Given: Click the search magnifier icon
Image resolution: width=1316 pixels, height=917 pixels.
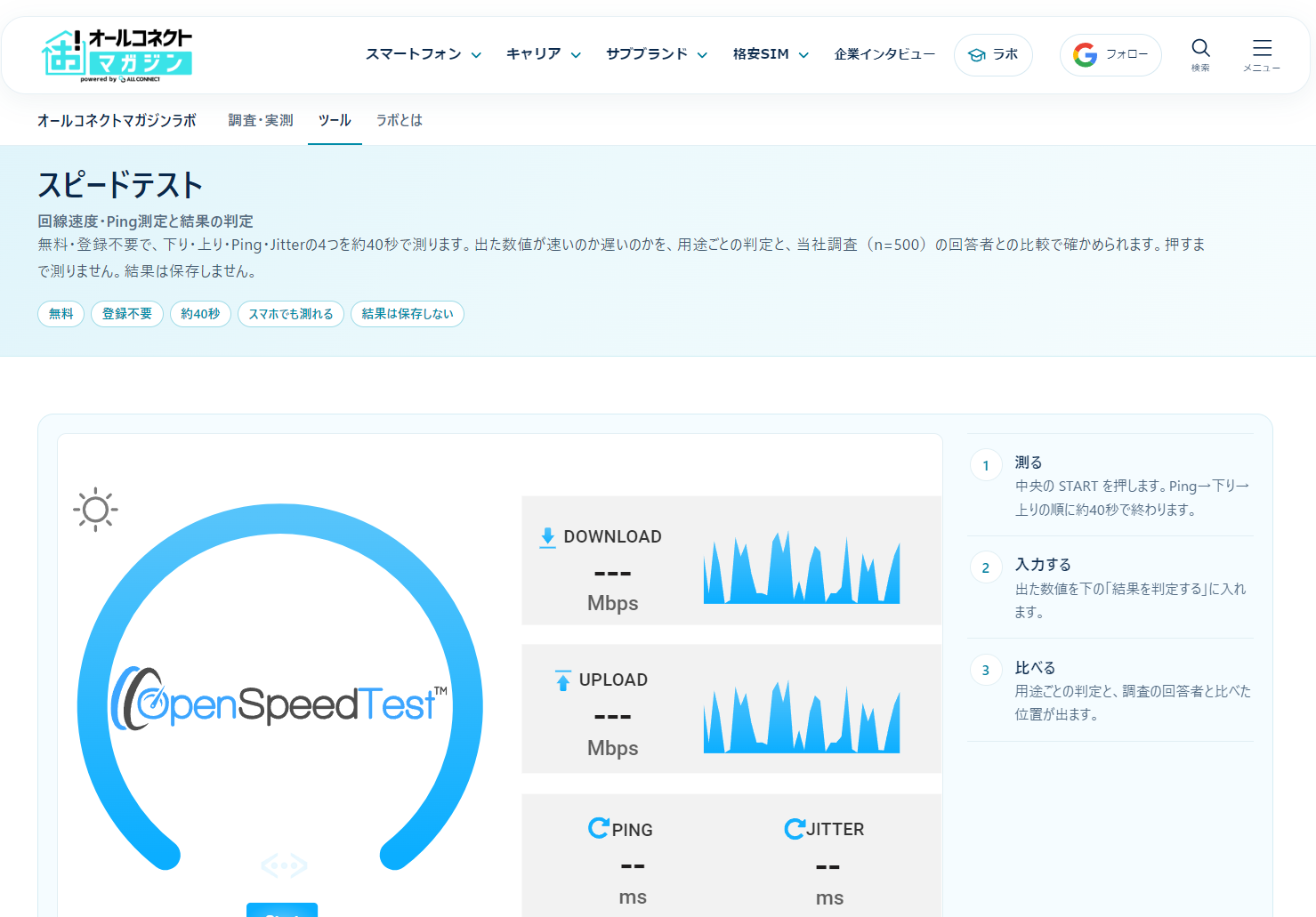Looking at the screenshot, I should click(x=1201, y=47).
